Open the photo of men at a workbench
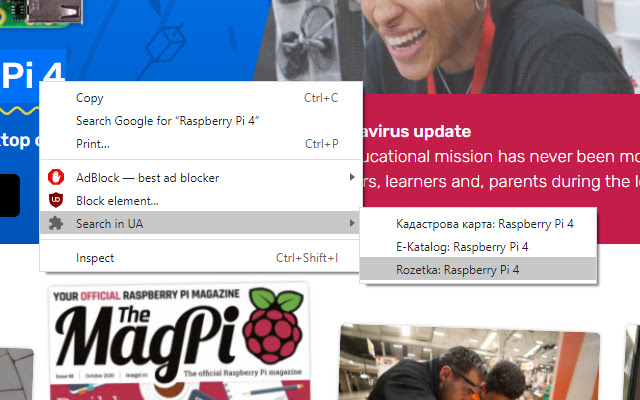 (470, 362)
